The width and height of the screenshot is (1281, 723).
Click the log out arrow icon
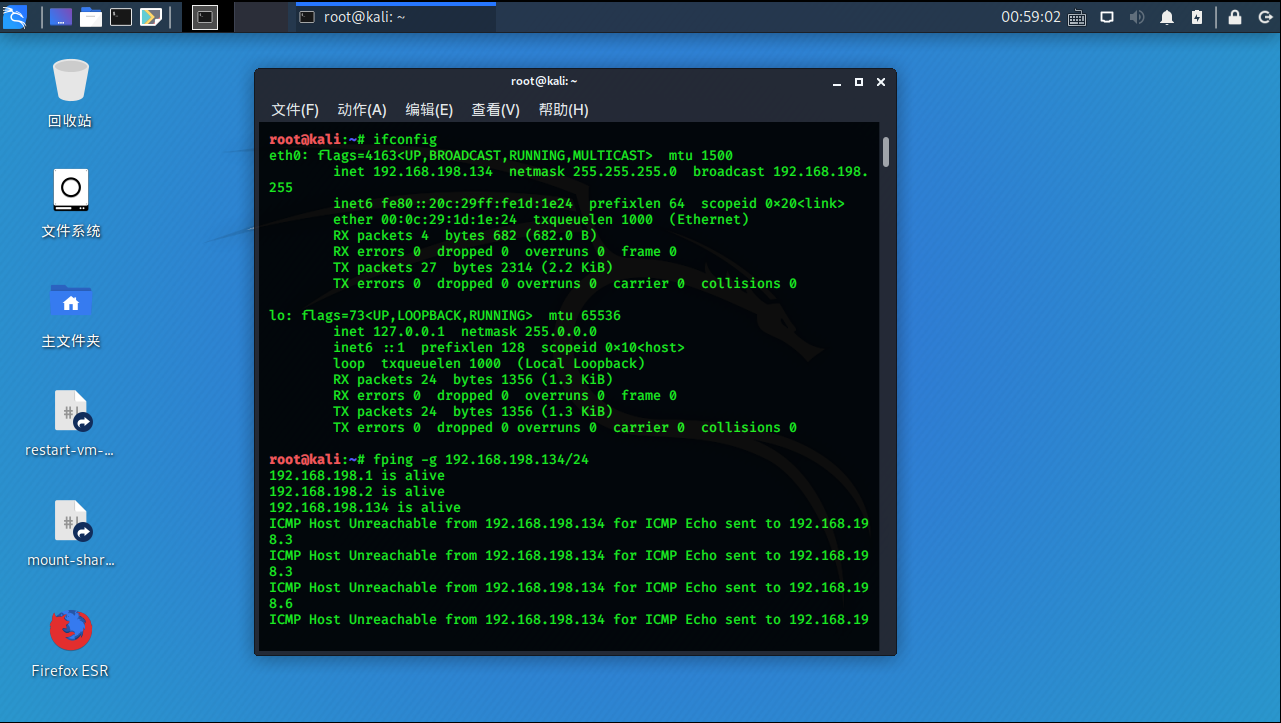(x=1264, y=17)
